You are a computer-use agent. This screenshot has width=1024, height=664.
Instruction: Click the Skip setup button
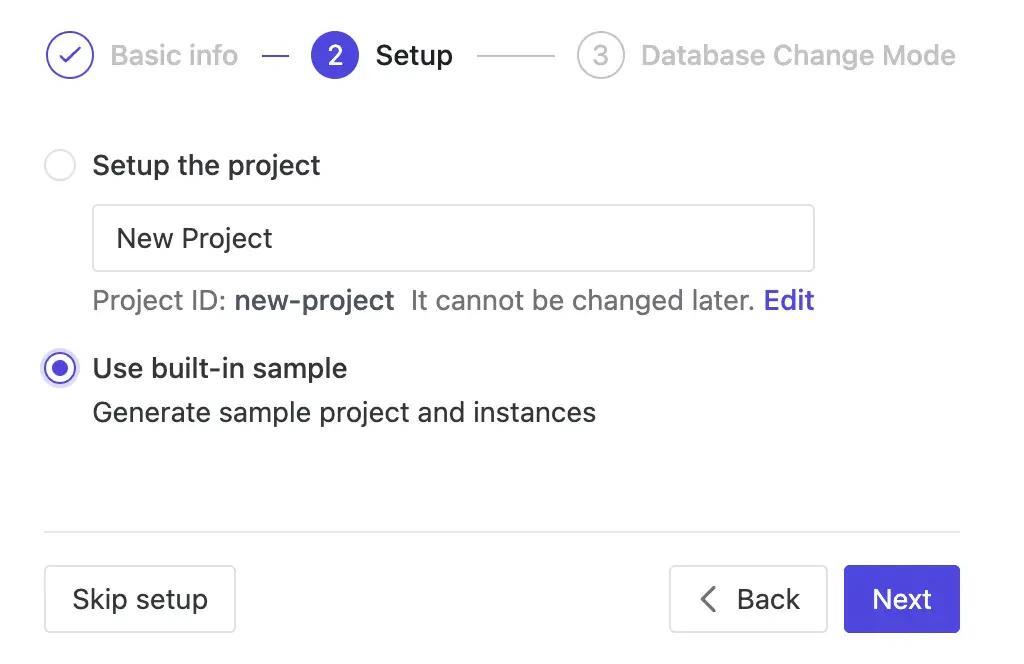tap(139, 599)
